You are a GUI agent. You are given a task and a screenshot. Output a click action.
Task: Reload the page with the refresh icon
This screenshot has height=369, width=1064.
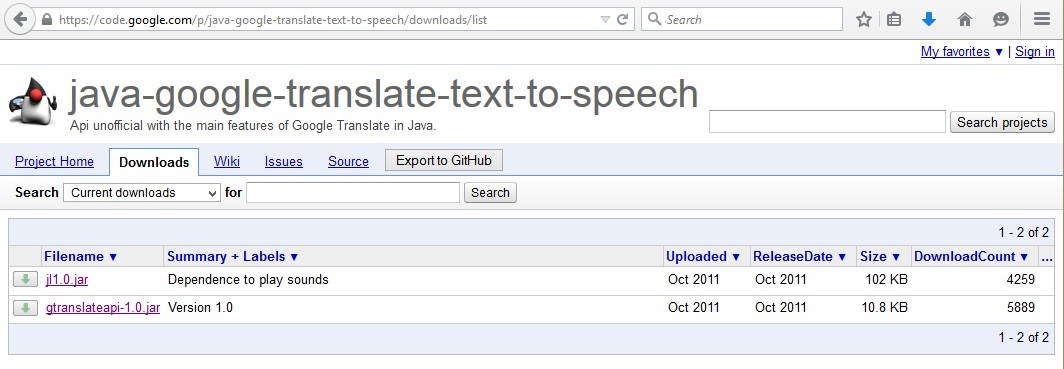point(622,20)
